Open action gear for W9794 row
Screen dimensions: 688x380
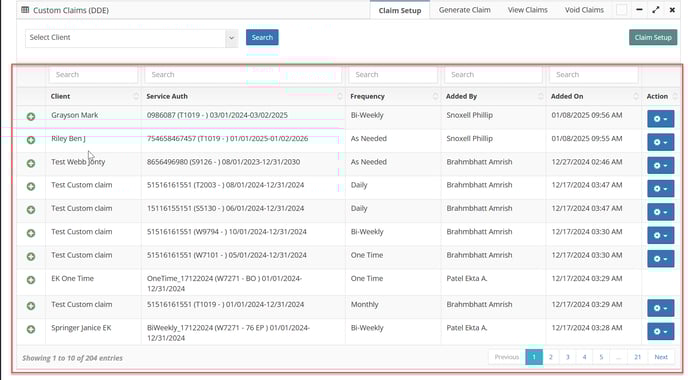[x=660, y=235]
